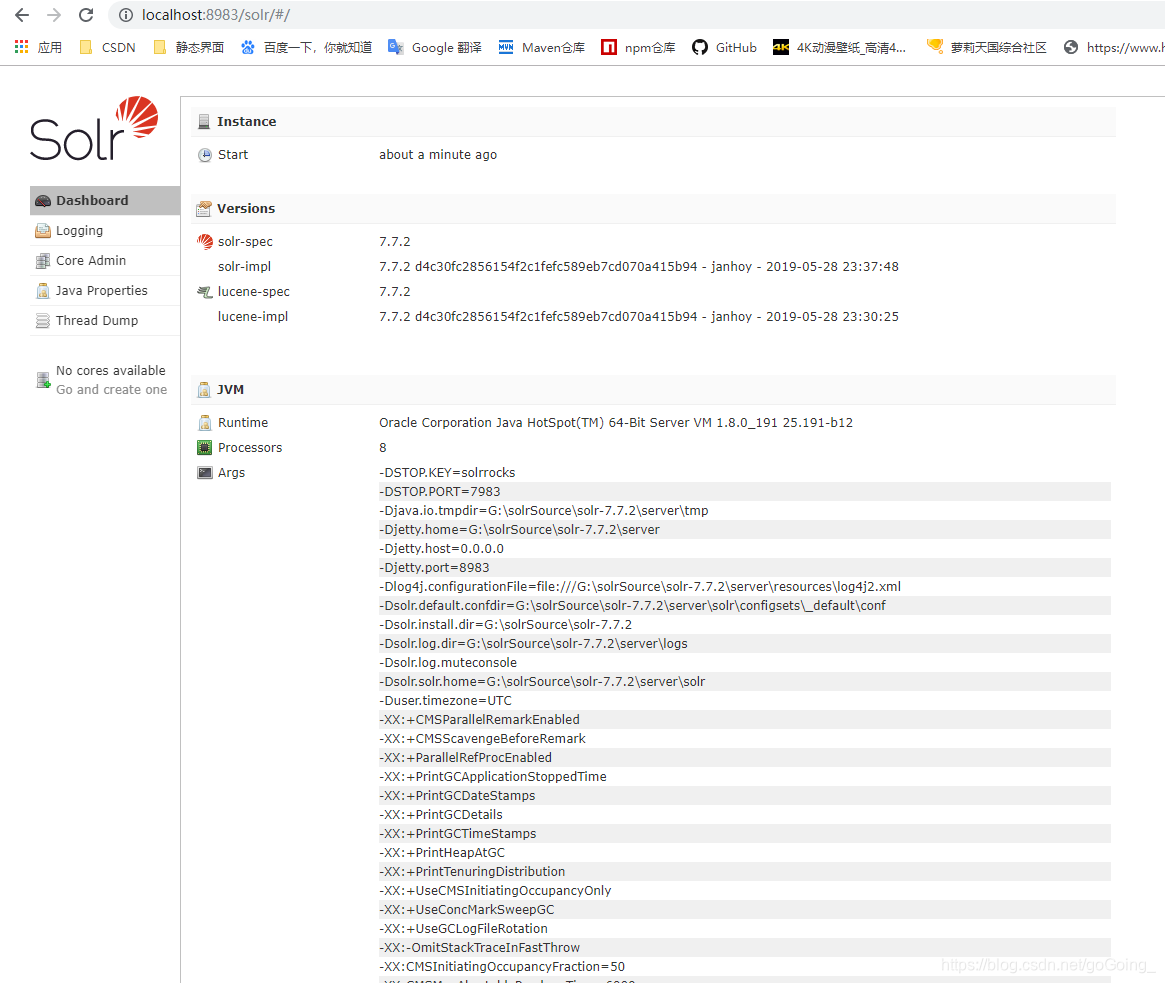Open the 萝莉天国综合社区 bookmark
Image resolution: width=1165 pixels, height=983 pixels.
(987, 48)
